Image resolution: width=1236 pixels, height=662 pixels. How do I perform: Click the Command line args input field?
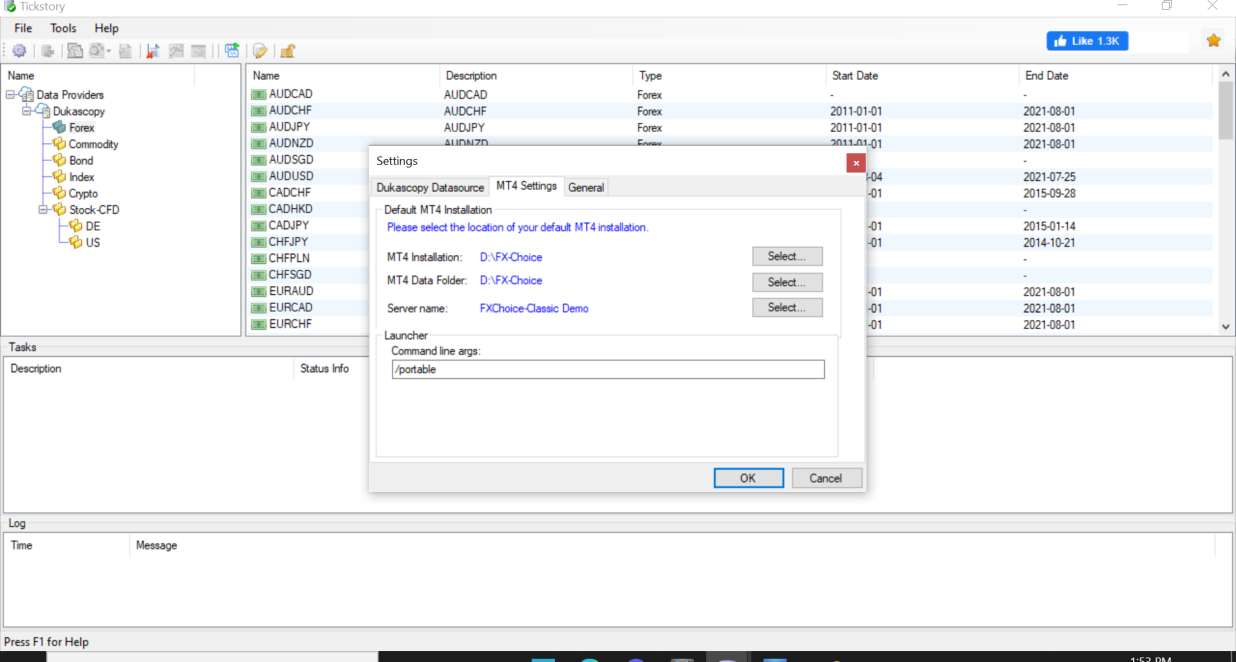click(608, 369)
